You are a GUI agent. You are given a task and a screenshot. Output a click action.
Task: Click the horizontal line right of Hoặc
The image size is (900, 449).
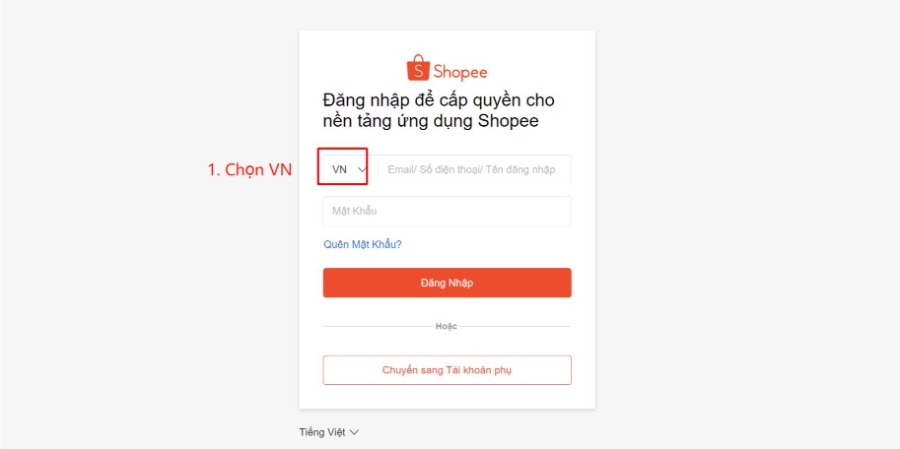[x=514, y=326]
